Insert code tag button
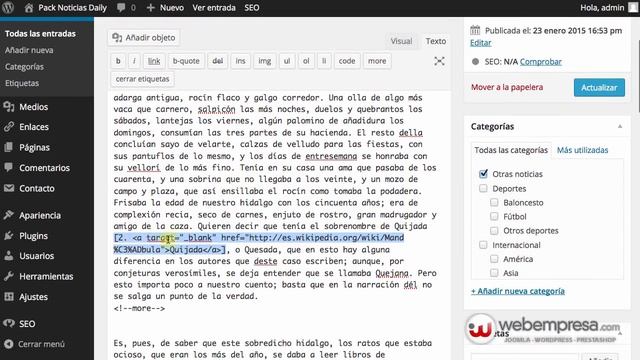640x360 pixels. click(x=347, y=61)
